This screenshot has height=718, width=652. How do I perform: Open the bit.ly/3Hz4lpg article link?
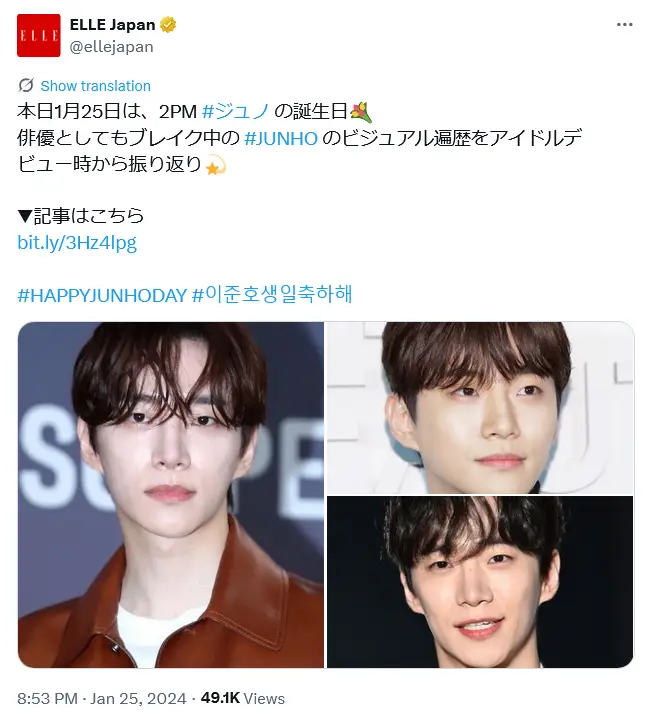coord(77,243)
